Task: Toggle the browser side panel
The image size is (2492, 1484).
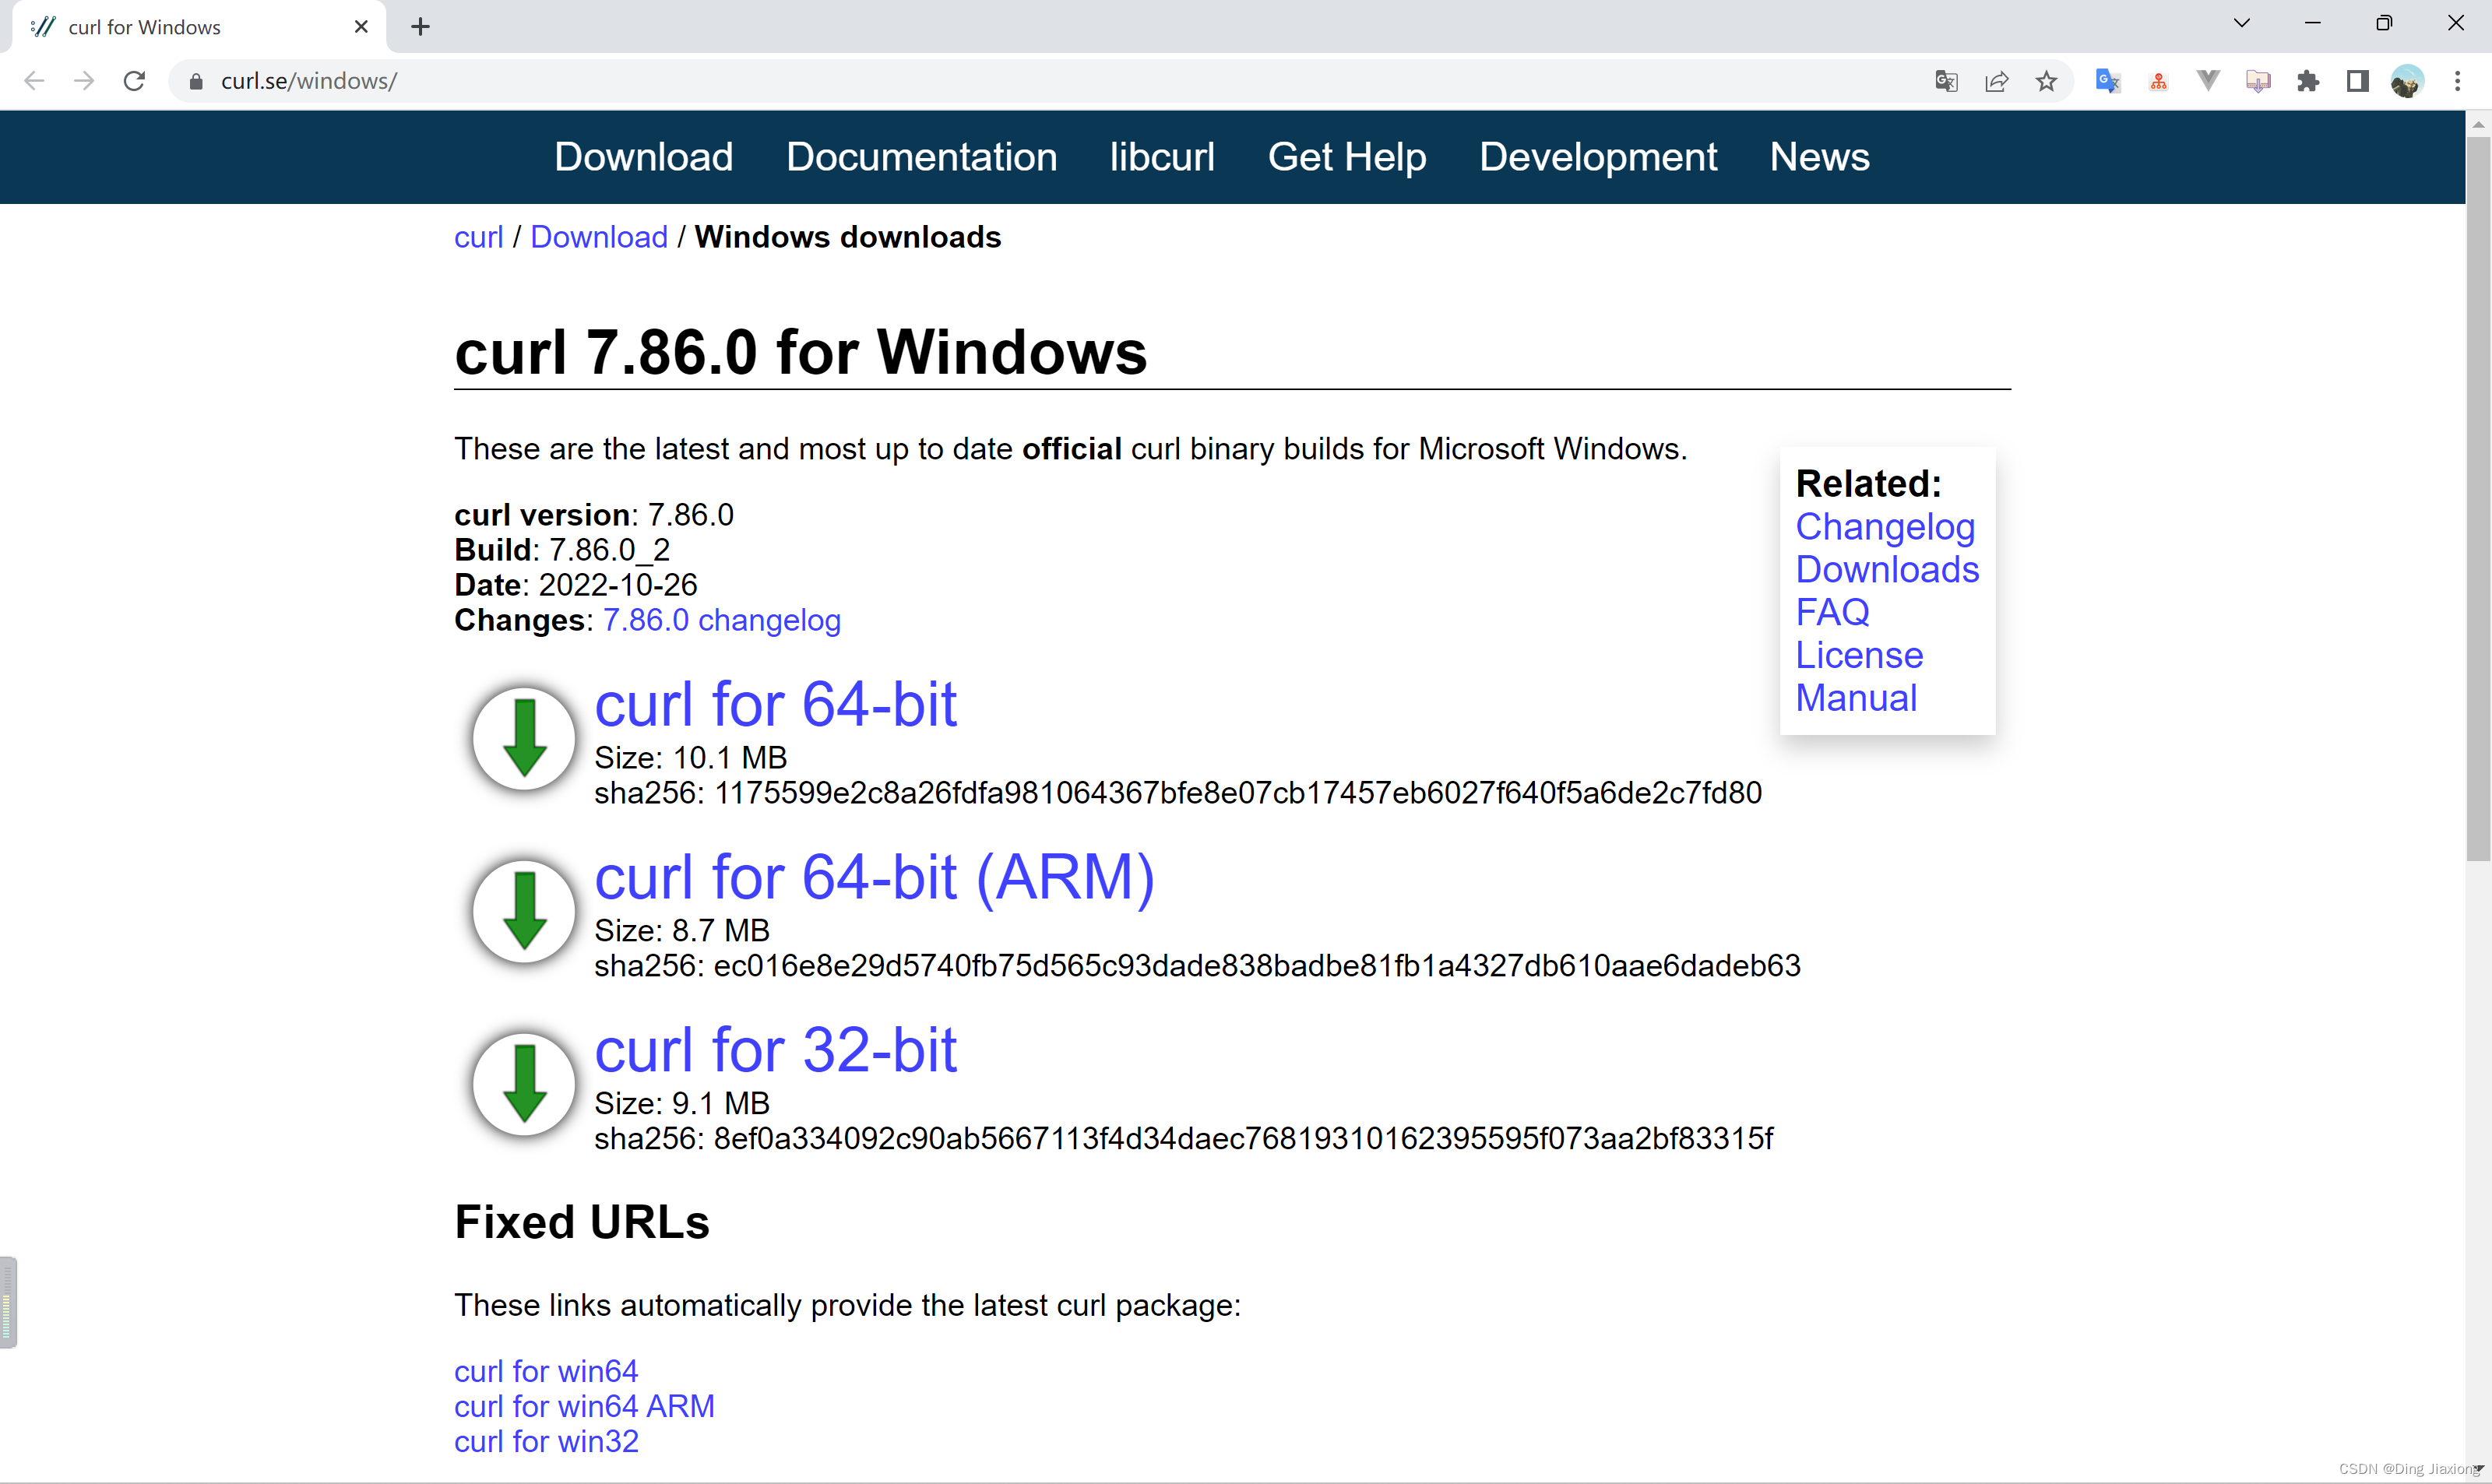Action: pyautogui.click(x=2358, y=81)
